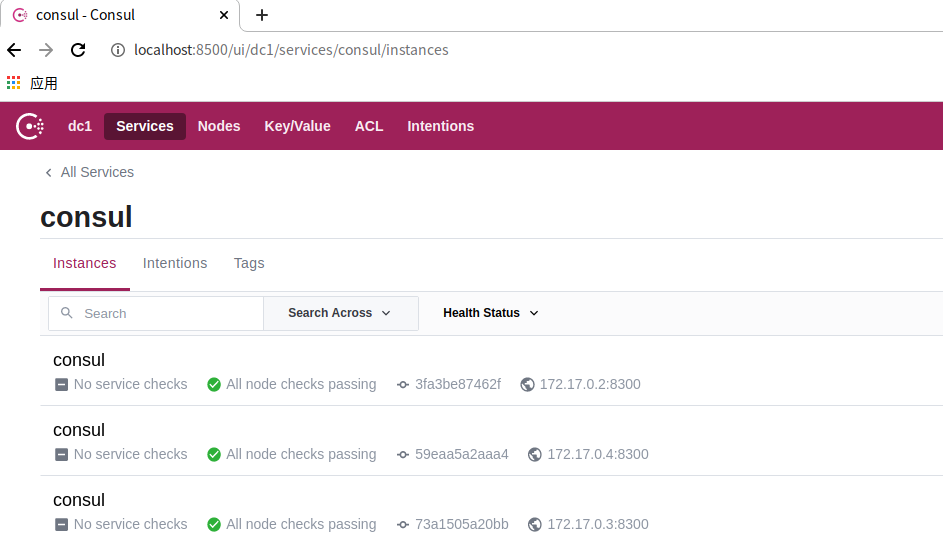Click All node checks passing for 3fa3be87462f
Viewport: 943px width, 539px height.
click(x=301, y=384)
